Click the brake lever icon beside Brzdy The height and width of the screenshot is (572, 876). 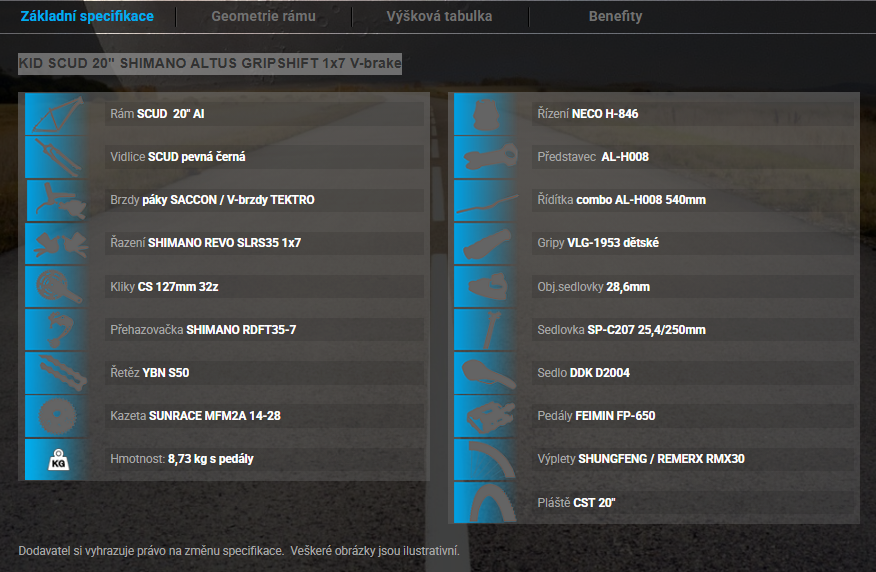click(x=58, y=200)
